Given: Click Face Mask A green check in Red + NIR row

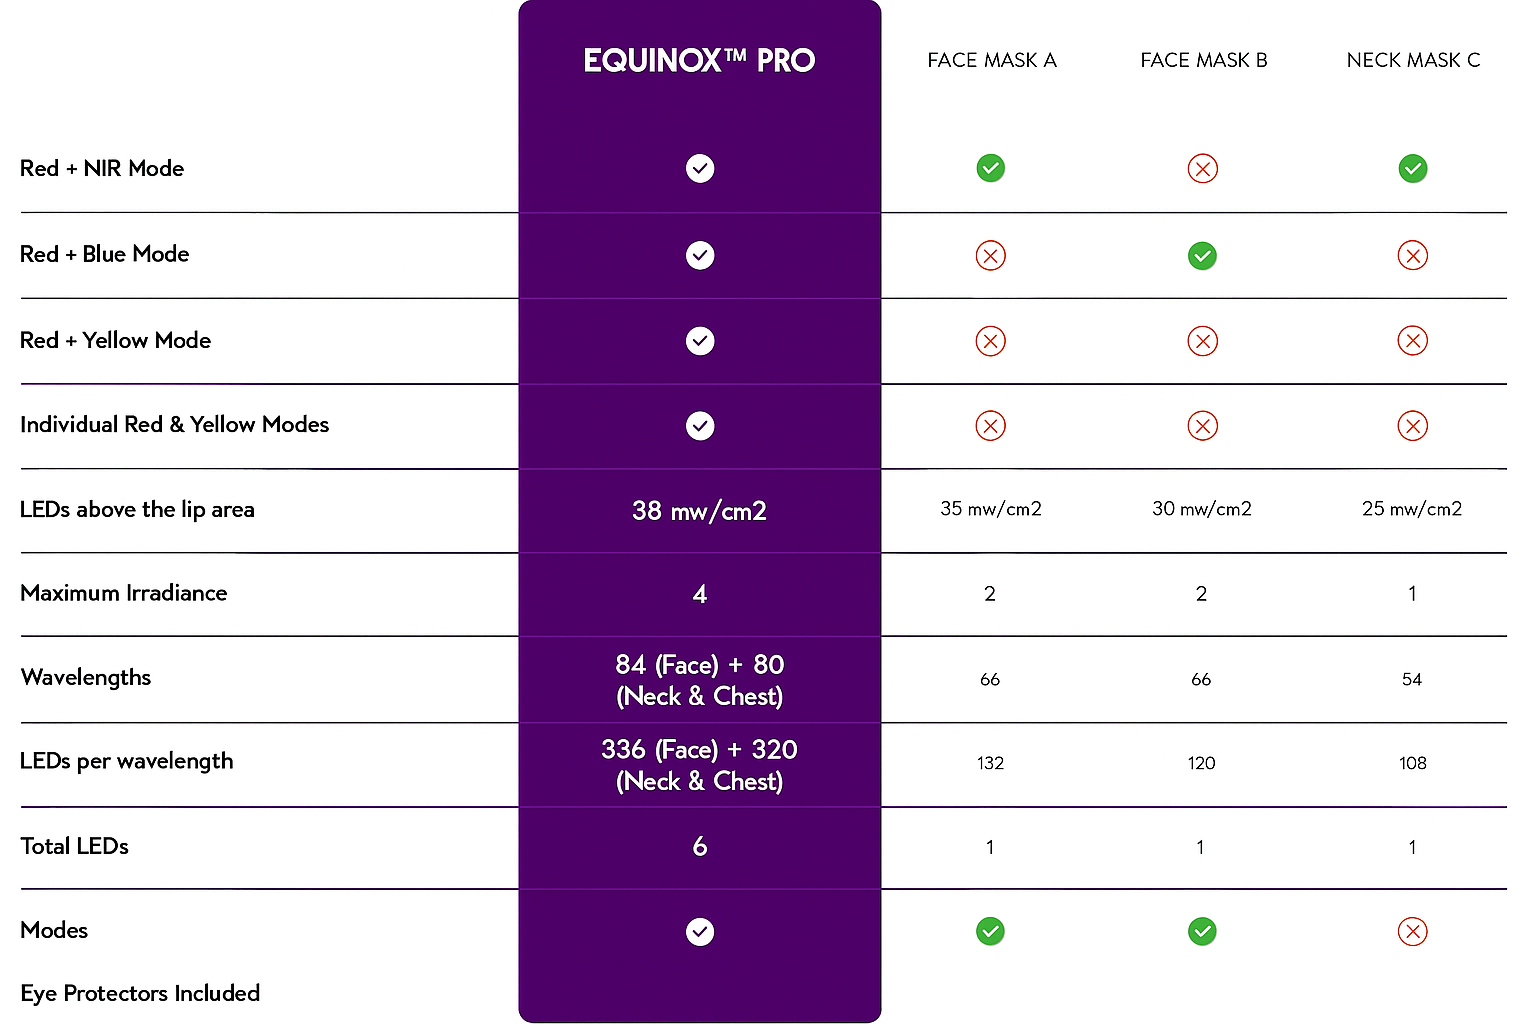Looking at the screenshot, I should click(x=990, y=168).
